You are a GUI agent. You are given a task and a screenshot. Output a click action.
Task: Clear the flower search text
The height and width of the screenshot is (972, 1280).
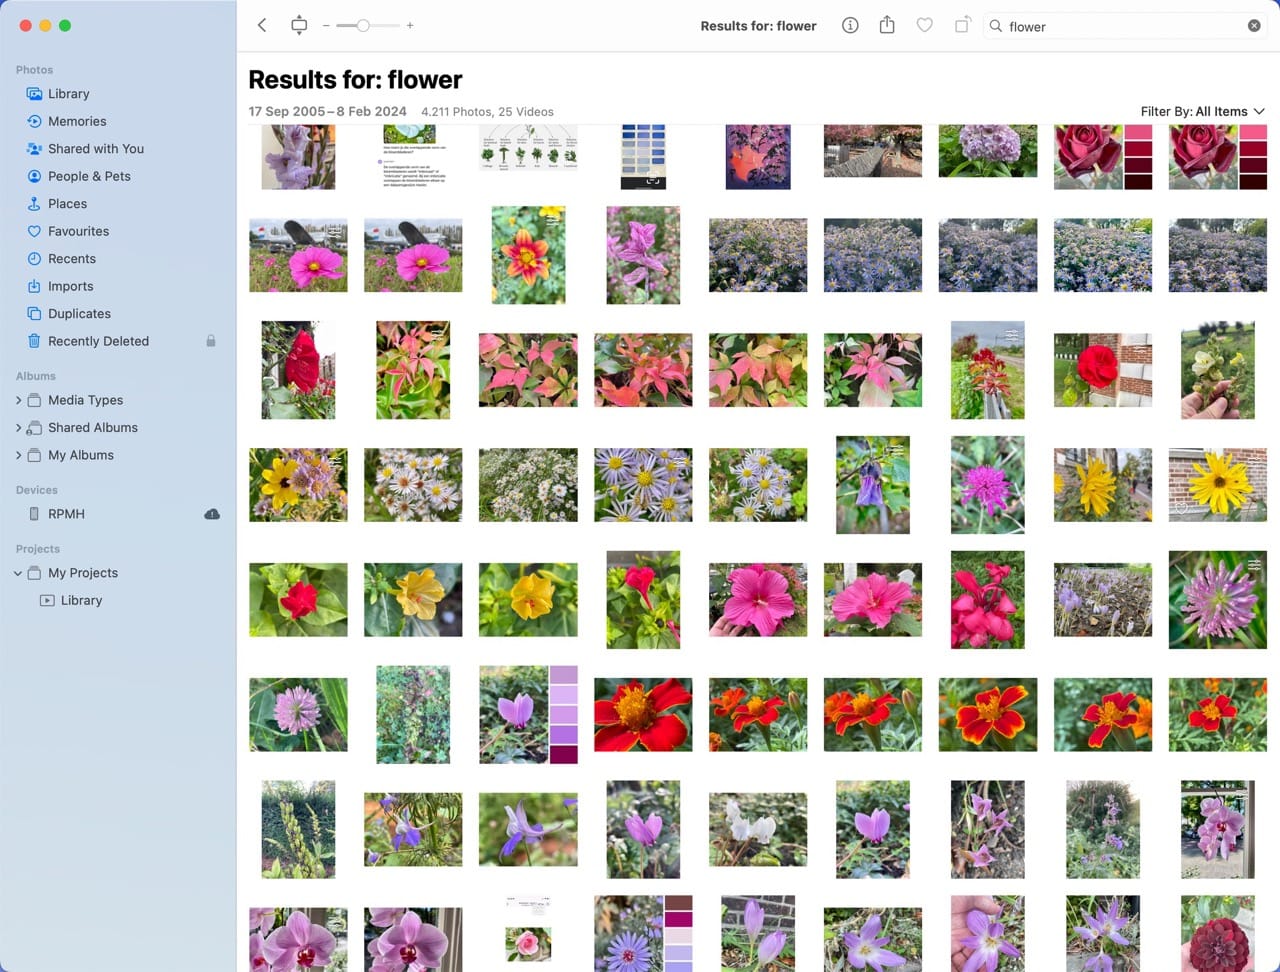click(x=1254, y=26)
